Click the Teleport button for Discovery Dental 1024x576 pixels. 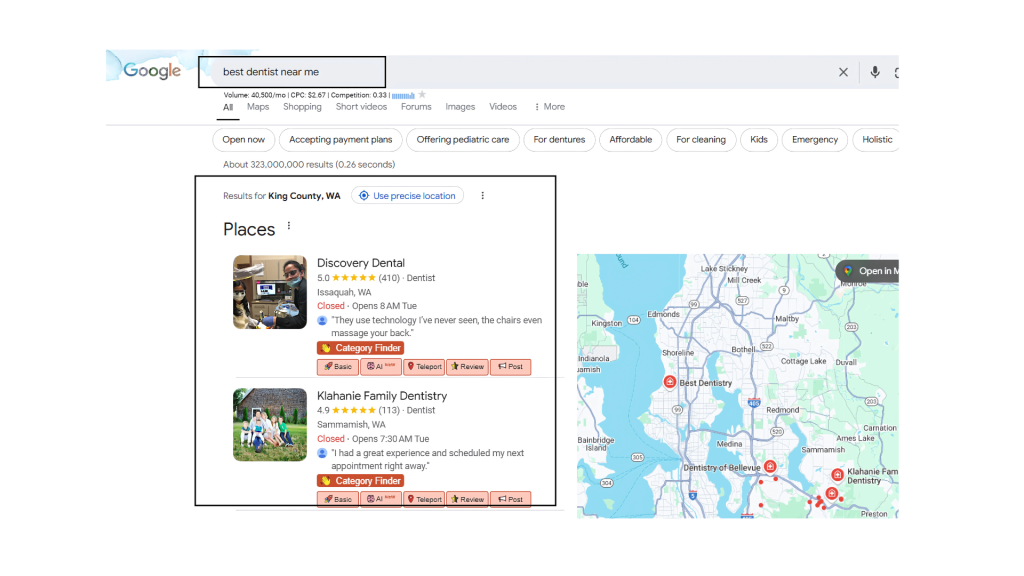click(x=424, y=366)
